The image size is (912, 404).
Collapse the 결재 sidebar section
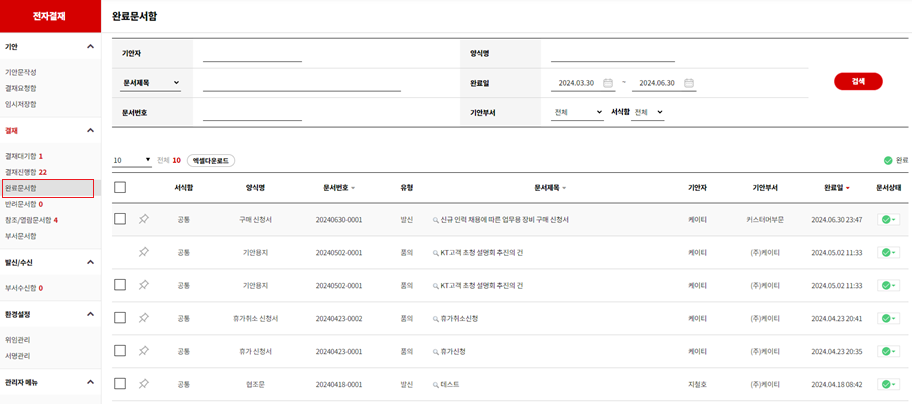[90, 130]
